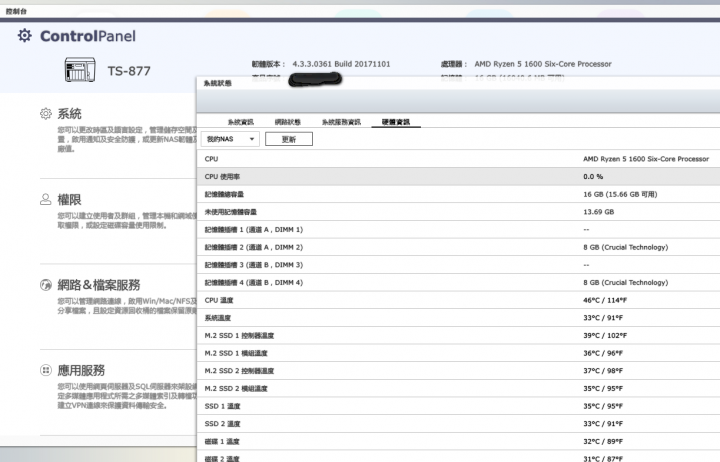Open the 系統 settings section heading

(69, 113)
